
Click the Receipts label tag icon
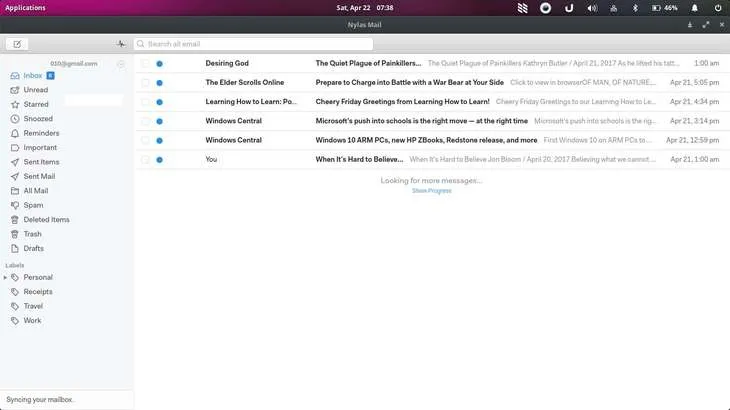[x=15, y=292]
